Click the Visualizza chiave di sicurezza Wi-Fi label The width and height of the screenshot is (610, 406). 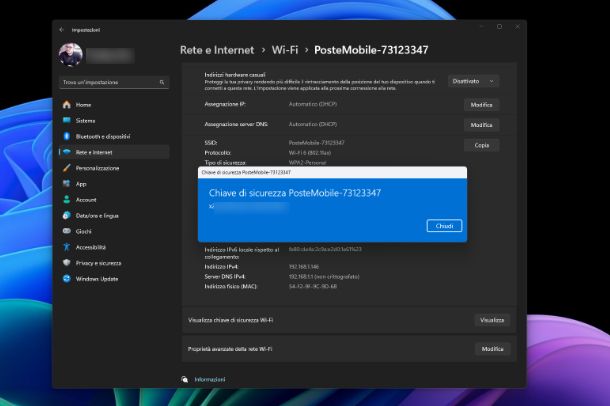pos(230,320)
